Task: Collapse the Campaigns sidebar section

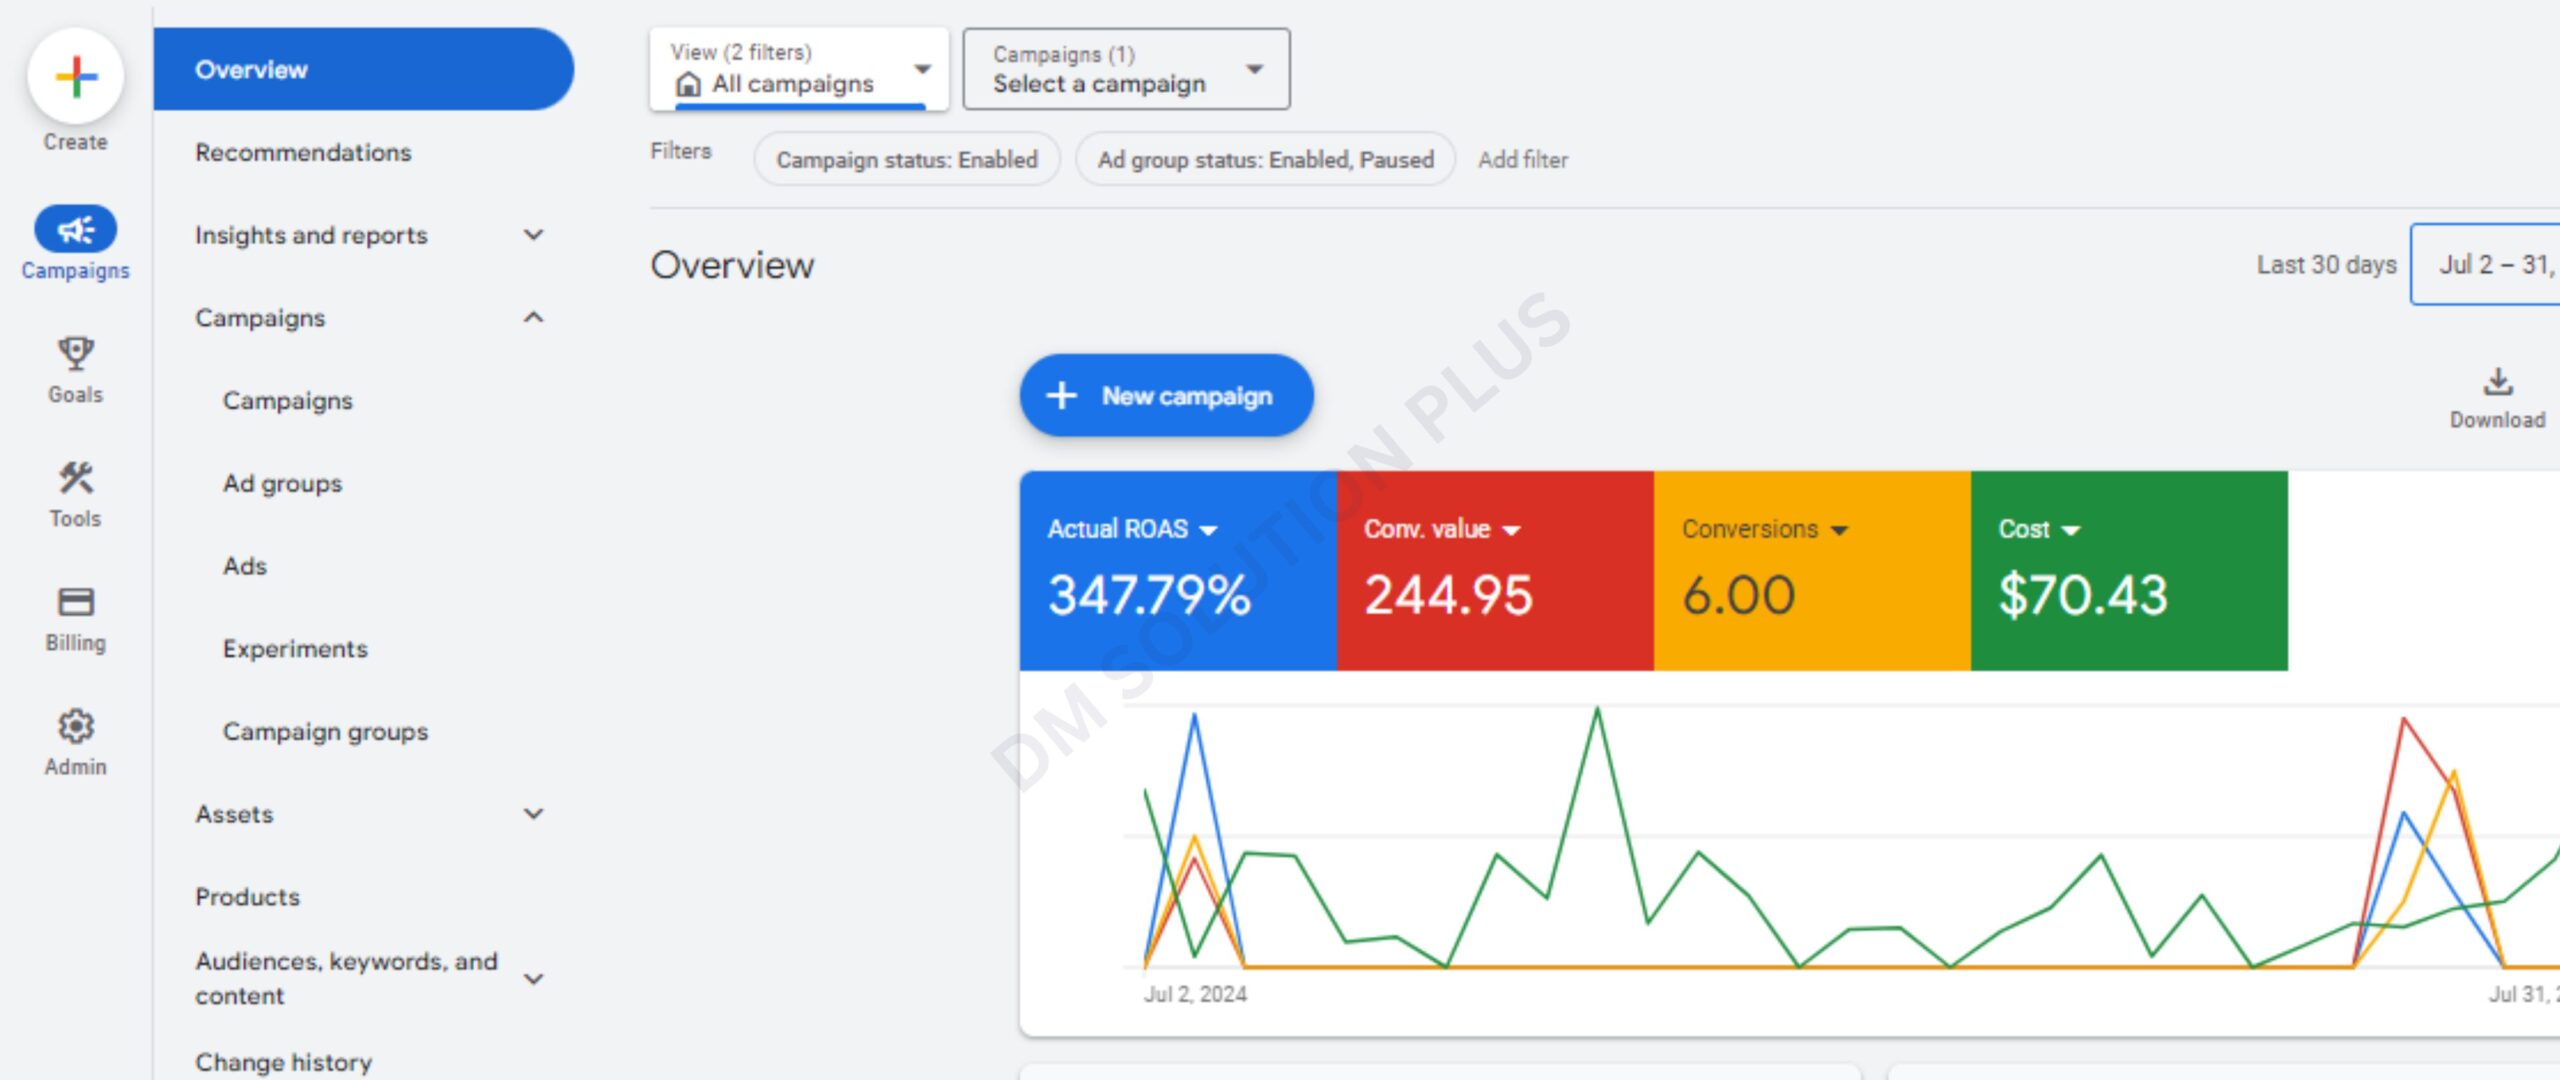Action: 533,318
